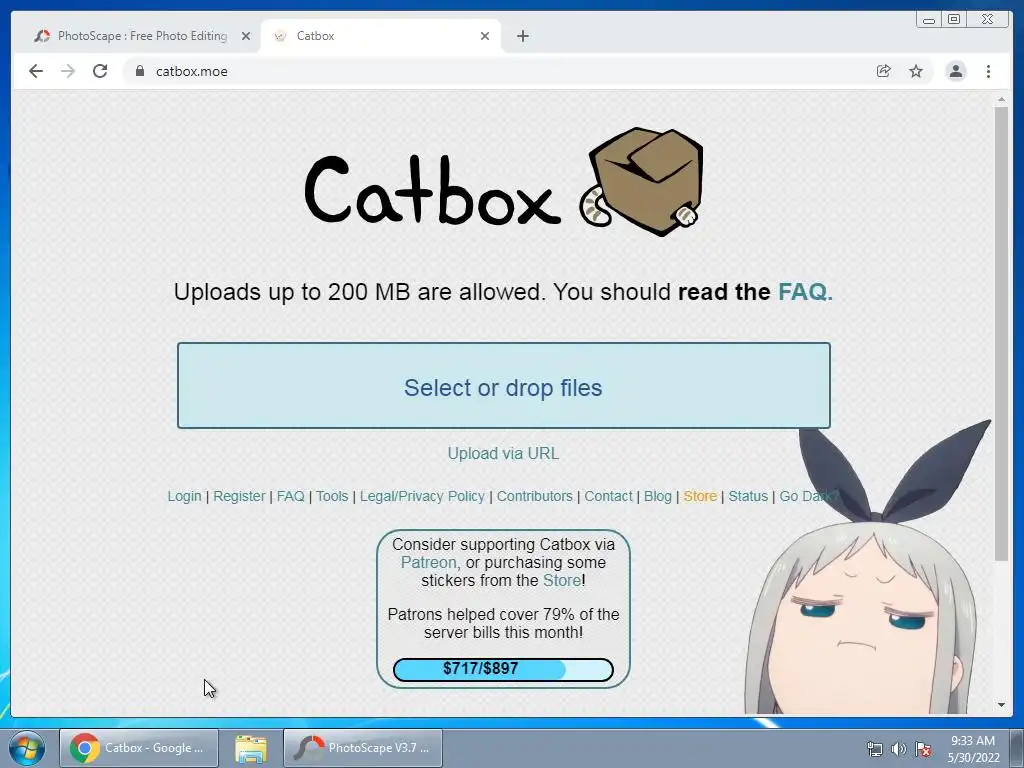Minimize the Chrome window
Screen dimensions: 1024x768
pos(929,20)
